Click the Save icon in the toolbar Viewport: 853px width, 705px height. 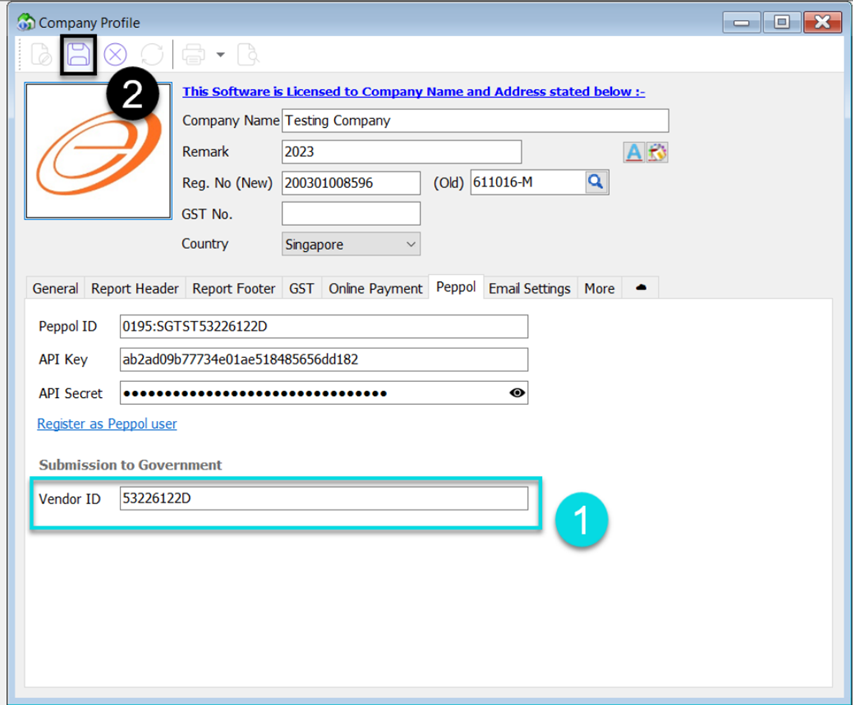point(78,54)
